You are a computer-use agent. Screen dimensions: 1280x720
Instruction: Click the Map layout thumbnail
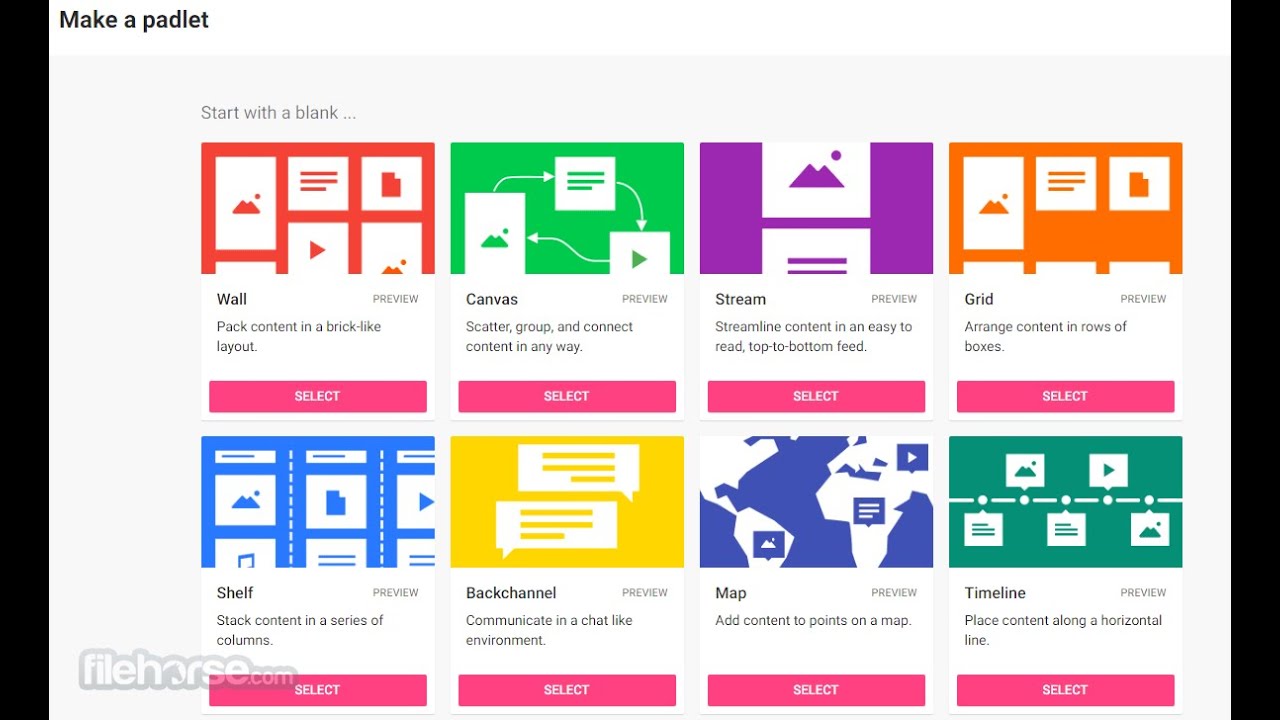pos(816,502)
